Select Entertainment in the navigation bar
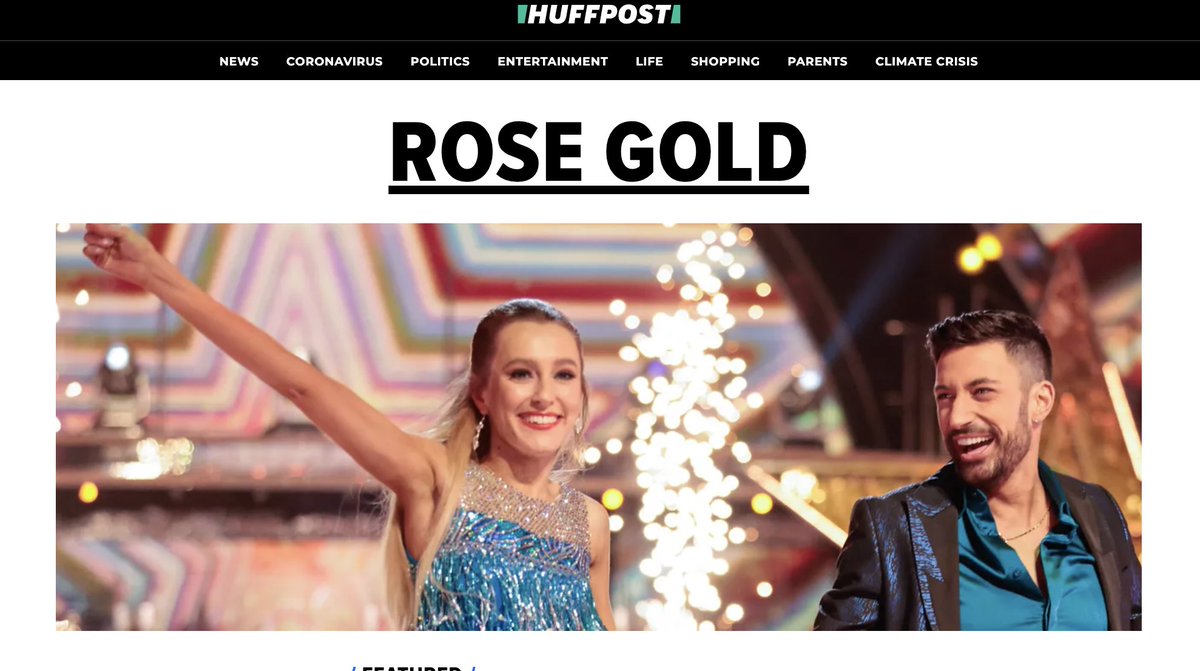 tap(553, 61)
